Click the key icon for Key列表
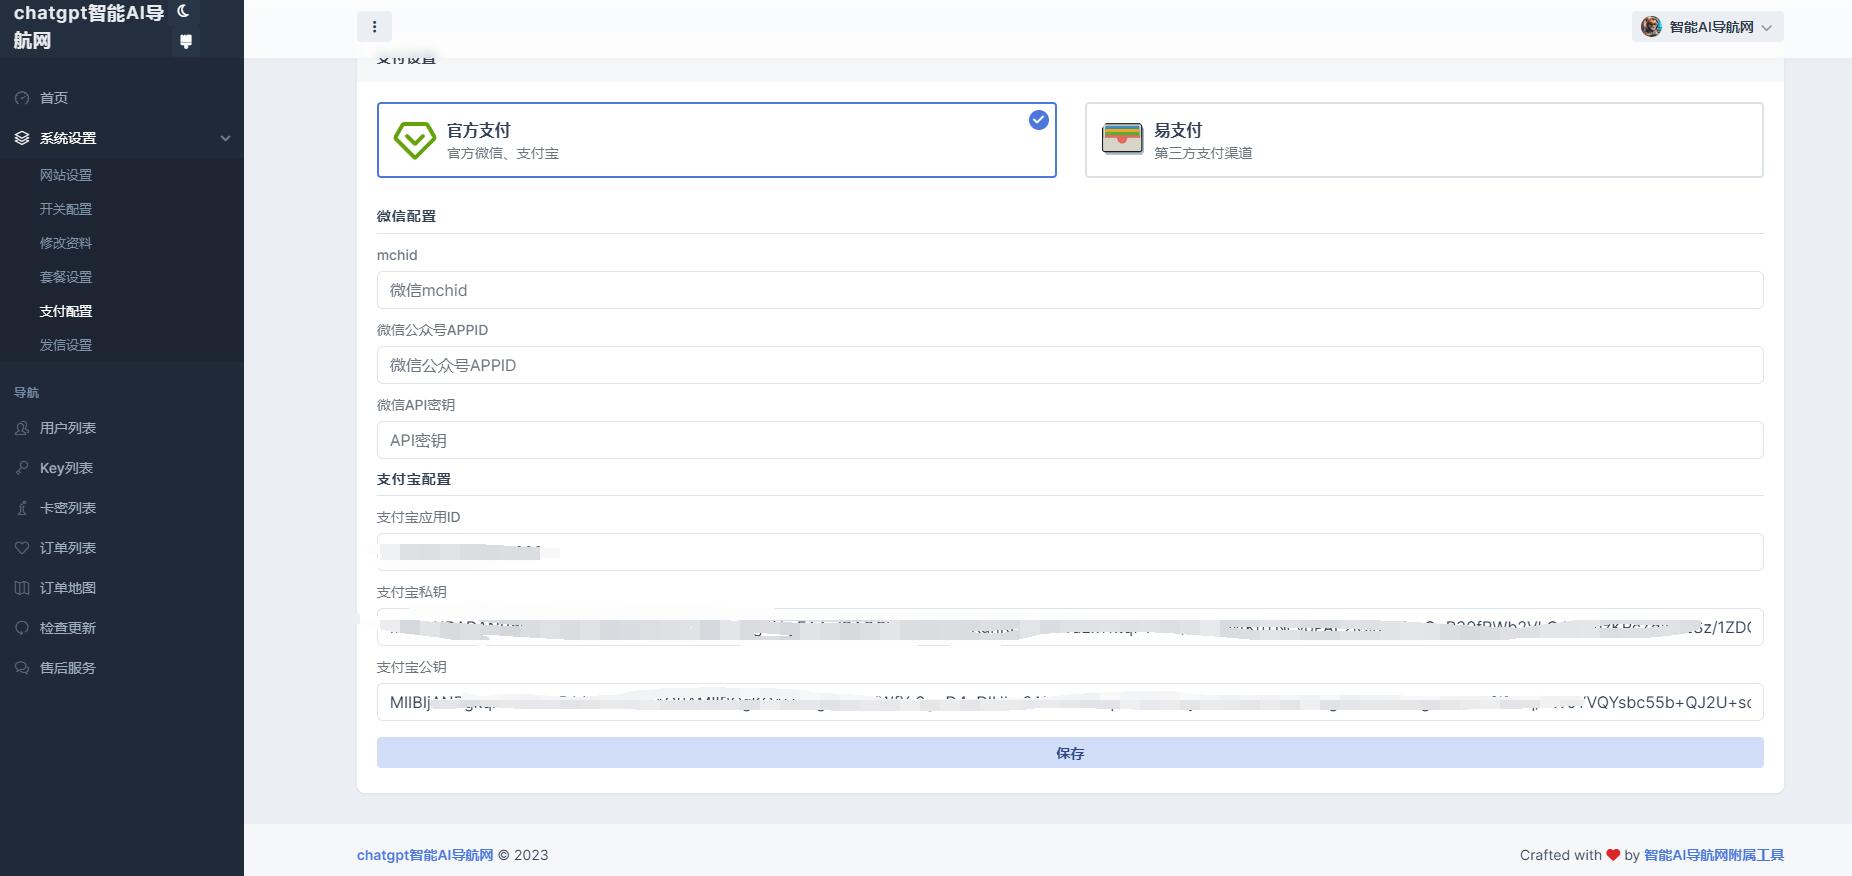Screen dimensions: 1852x876 click(x=22, y=468)
